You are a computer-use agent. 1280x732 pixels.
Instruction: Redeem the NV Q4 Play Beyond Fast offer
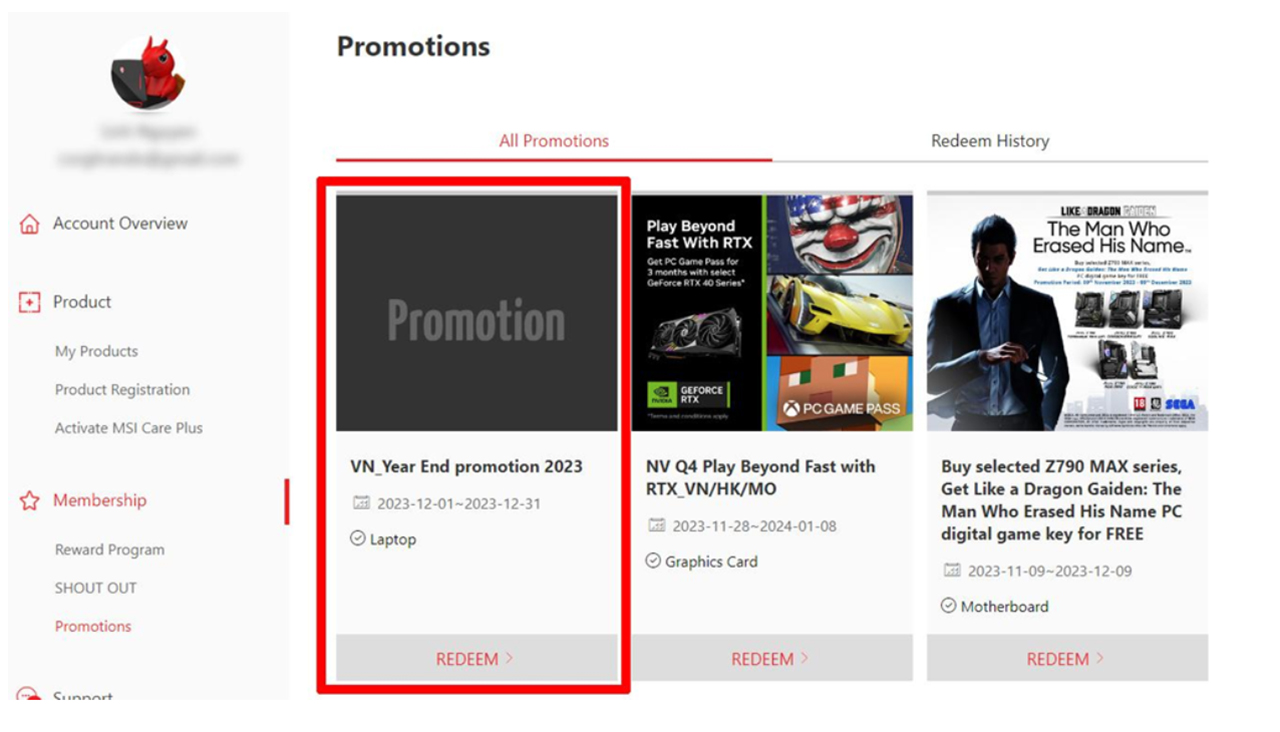coord(772,658)
